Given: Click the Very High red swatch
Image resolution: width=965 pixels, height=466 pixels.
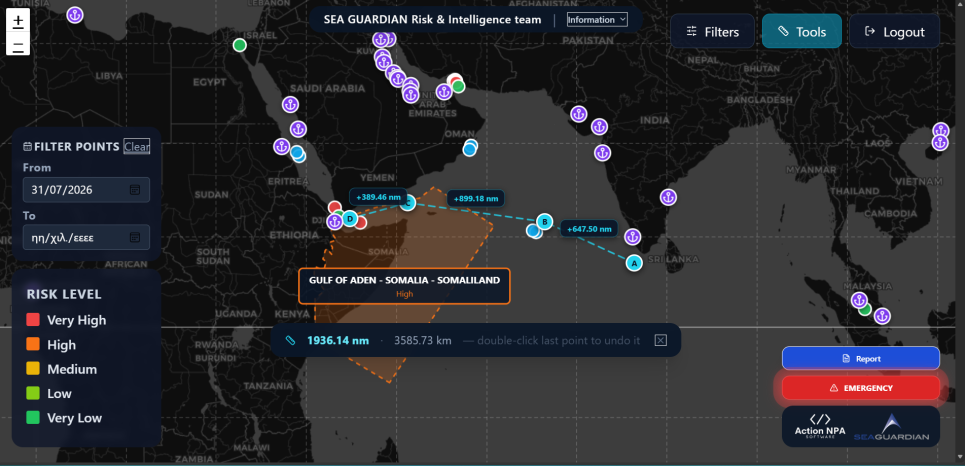Looking at the screenshot, I should (33, 319).
